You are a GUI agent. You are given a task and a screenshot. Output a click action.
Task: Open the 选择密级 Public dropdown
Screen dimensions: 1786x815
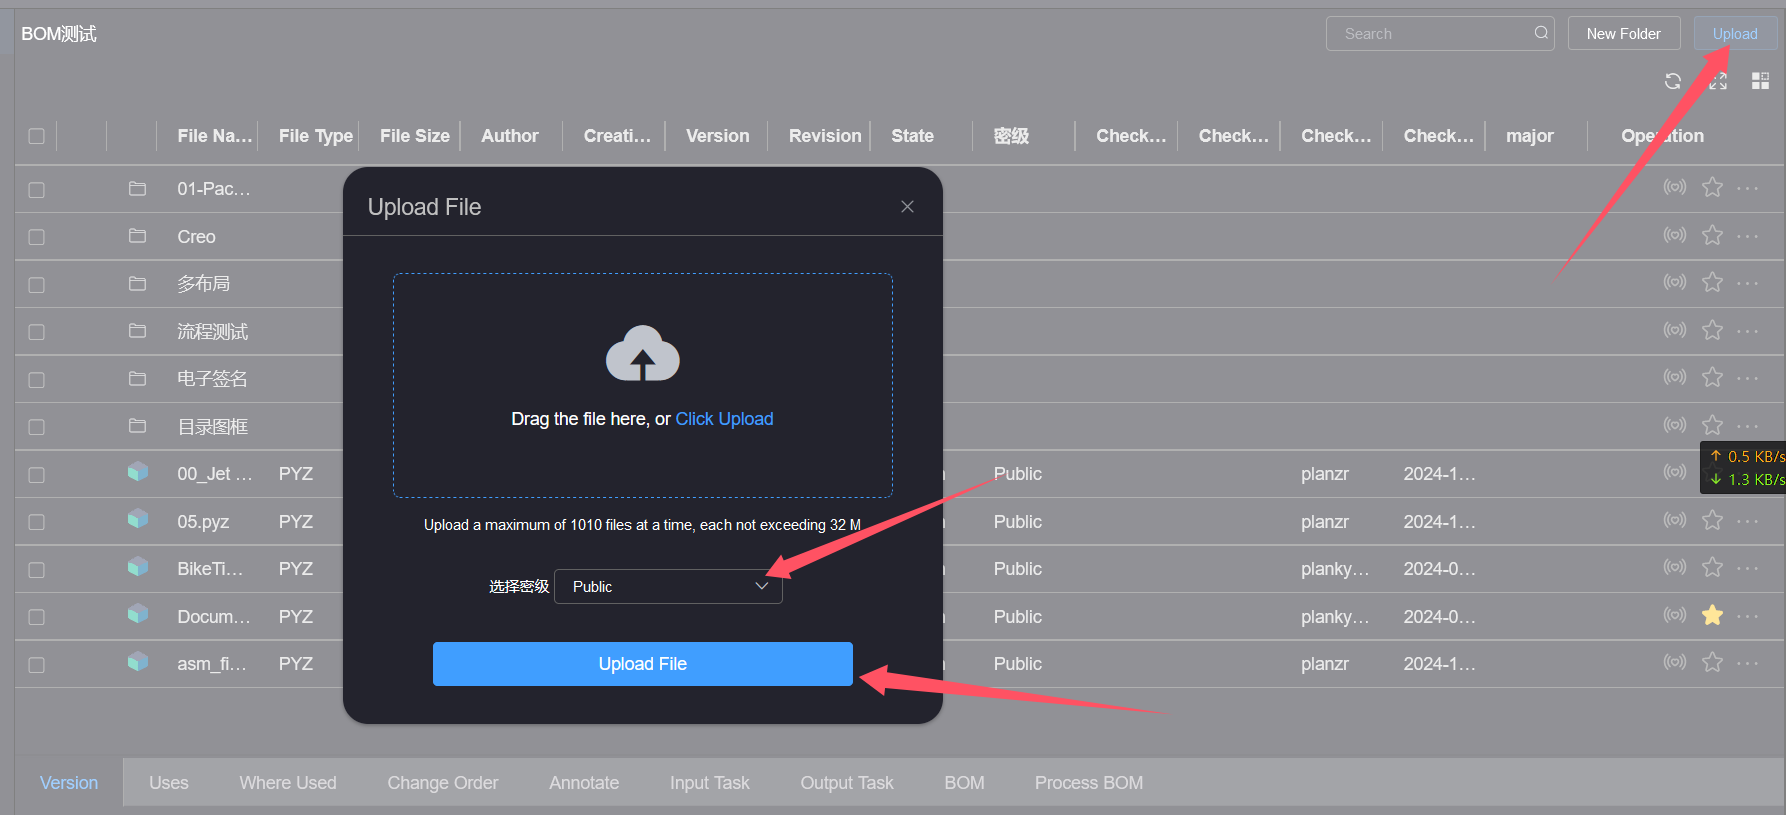[x=668, y=587]
